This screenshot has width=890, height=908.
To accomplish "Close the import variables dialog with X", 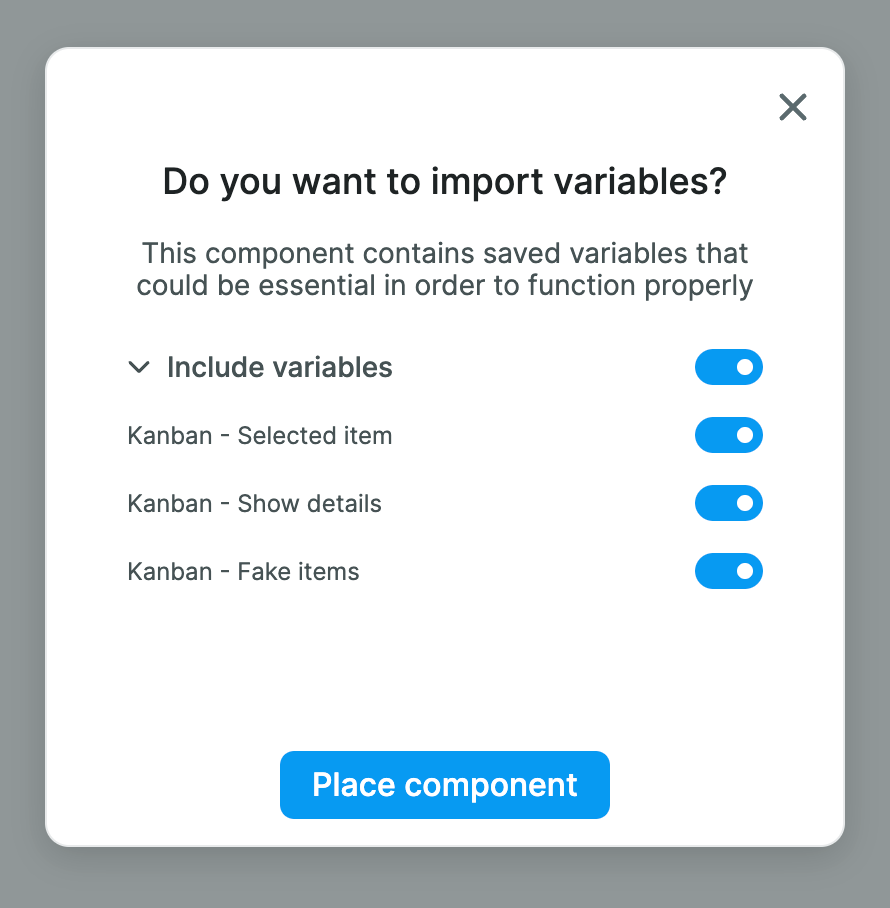I will click(793, 107).
